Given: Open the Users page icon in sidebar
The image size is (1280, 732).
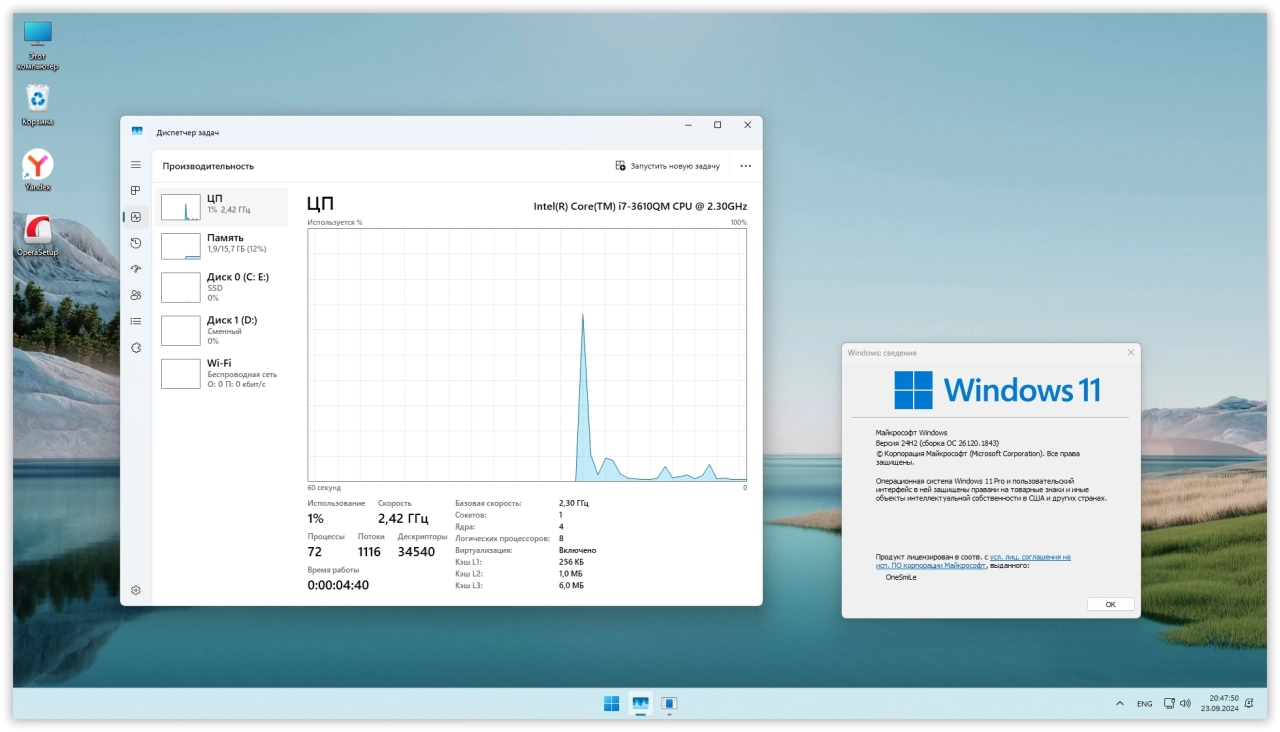Looking at the screenshot, I should pyautogui.click(x=136, y=295).
